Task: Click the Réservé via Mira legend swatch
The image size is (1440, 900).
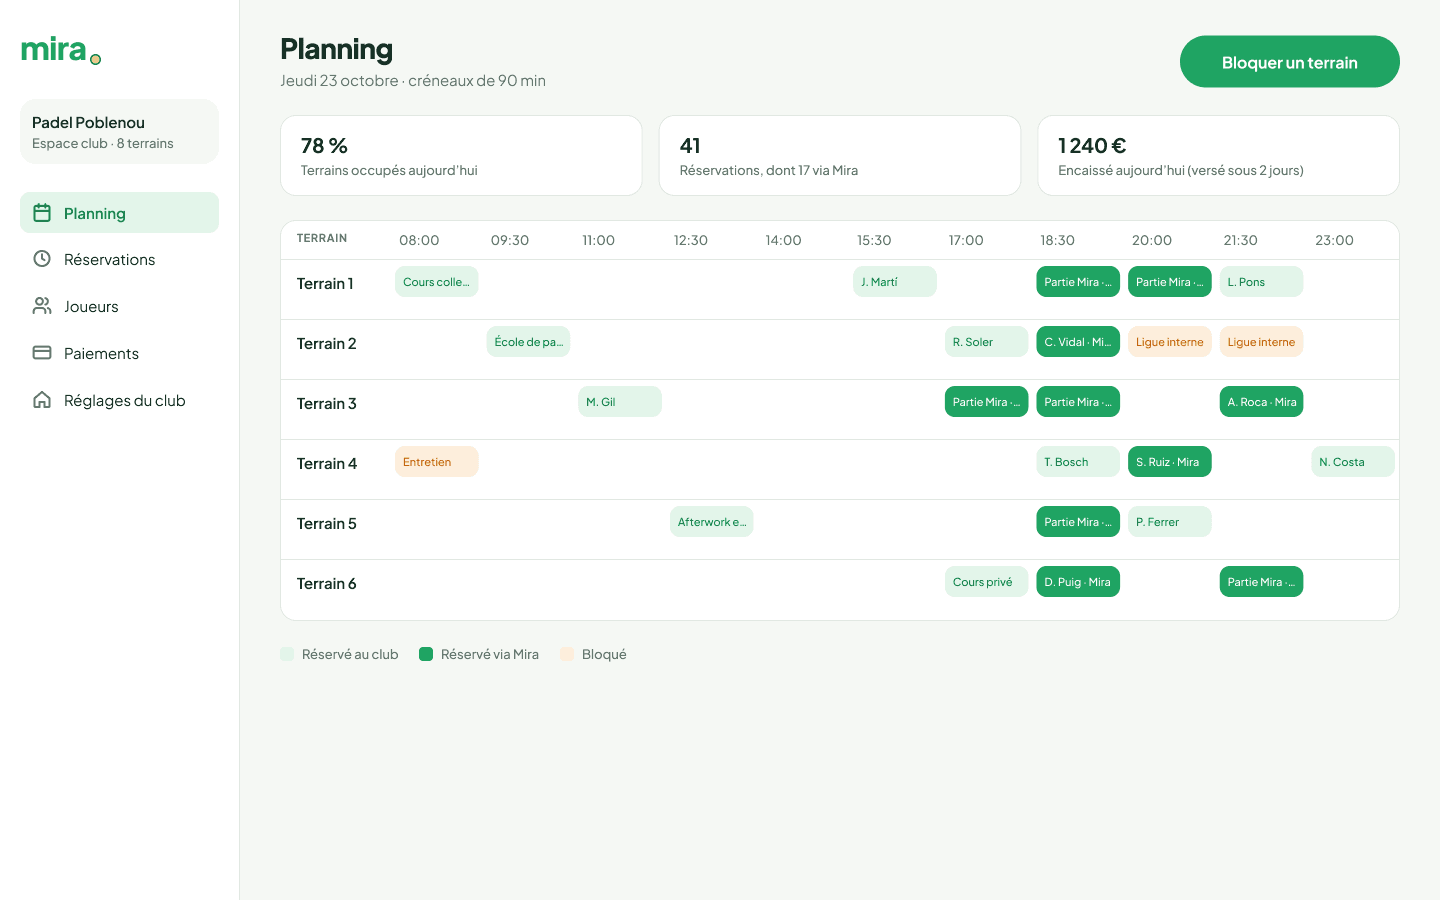Action: 426,654
